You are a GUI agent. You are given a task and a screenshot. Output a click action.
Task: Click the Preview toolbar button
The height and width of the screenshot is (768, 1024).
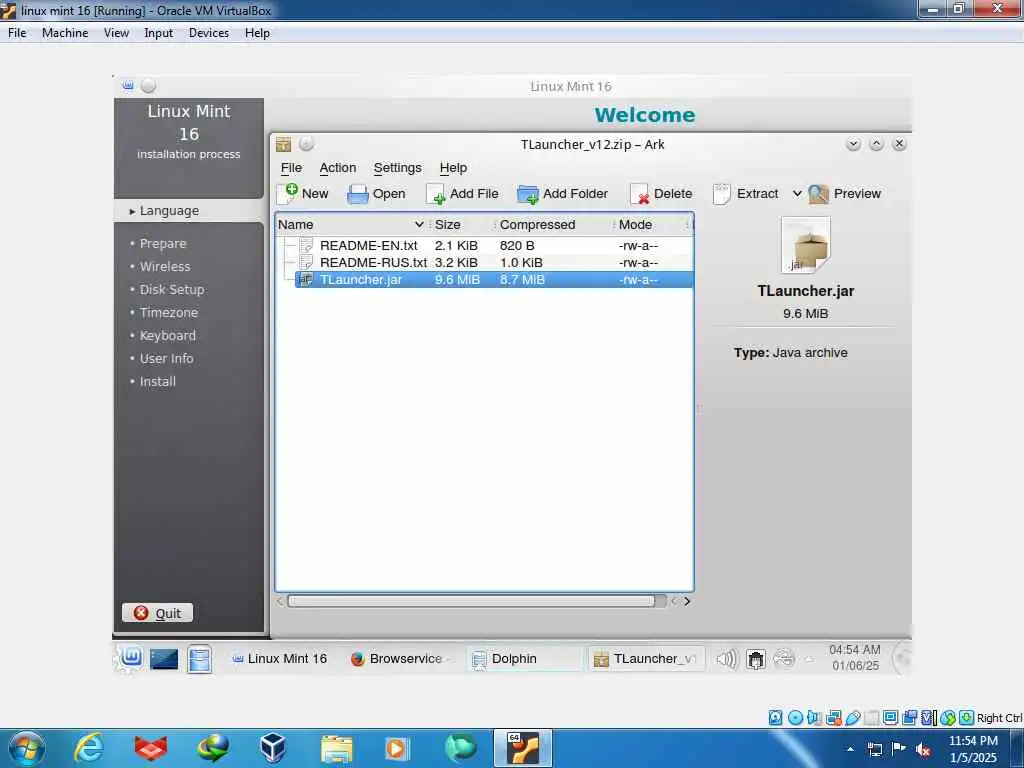[x=845, y=194]
